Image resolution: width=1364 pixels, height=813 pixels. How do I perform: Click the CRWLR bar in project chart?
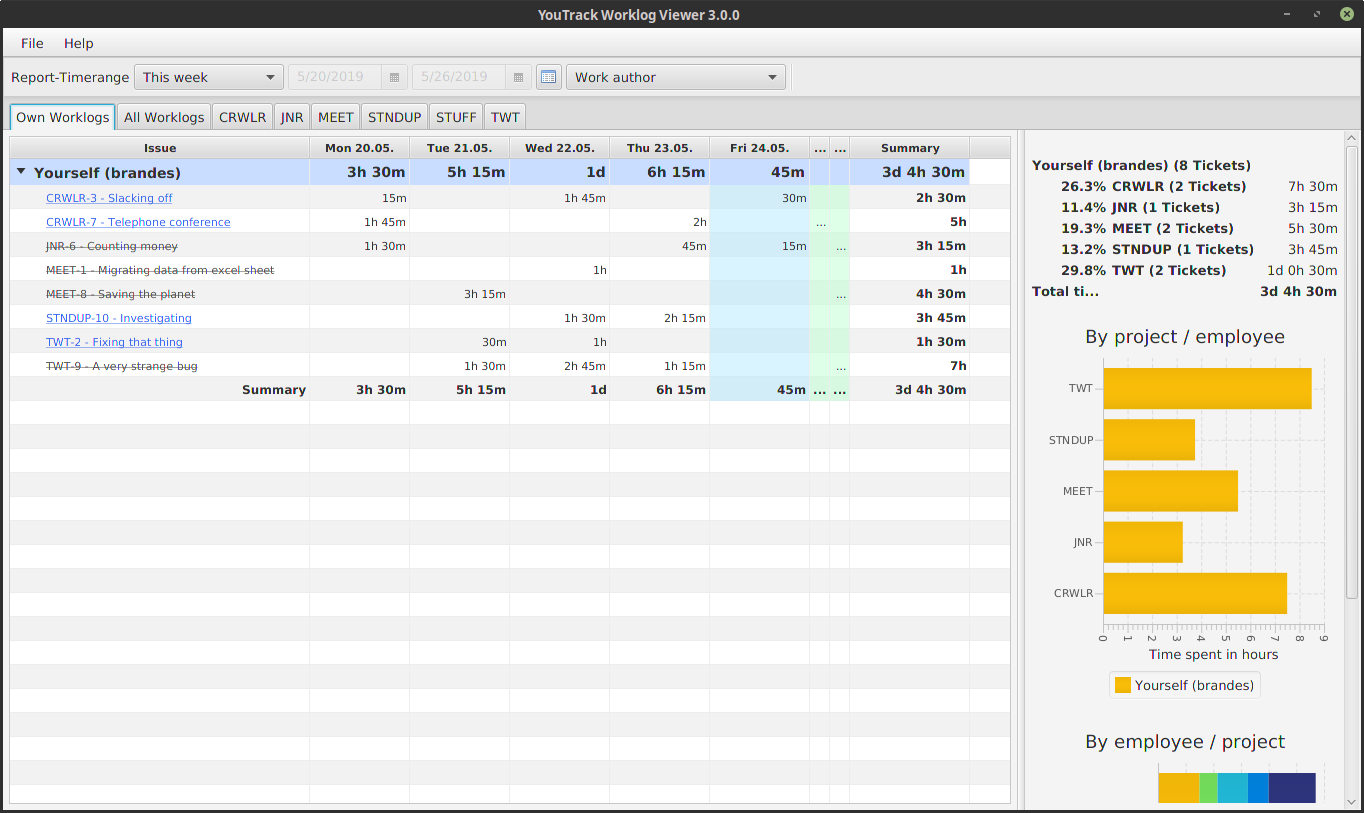1195,593
